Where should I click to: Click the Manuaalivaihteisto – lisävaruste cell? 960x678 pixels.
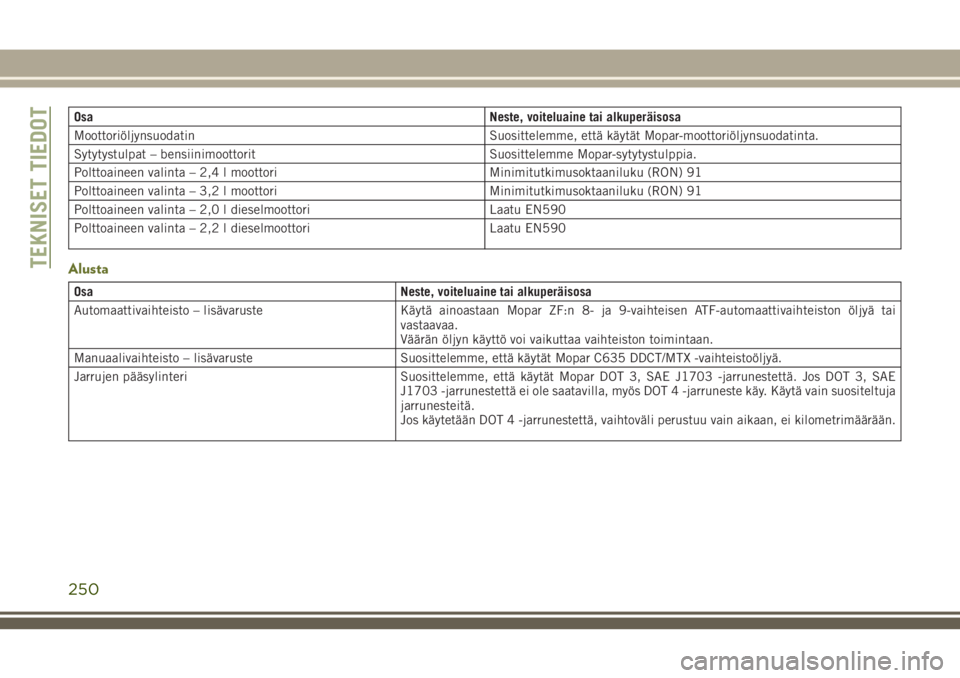coord(163,358)
